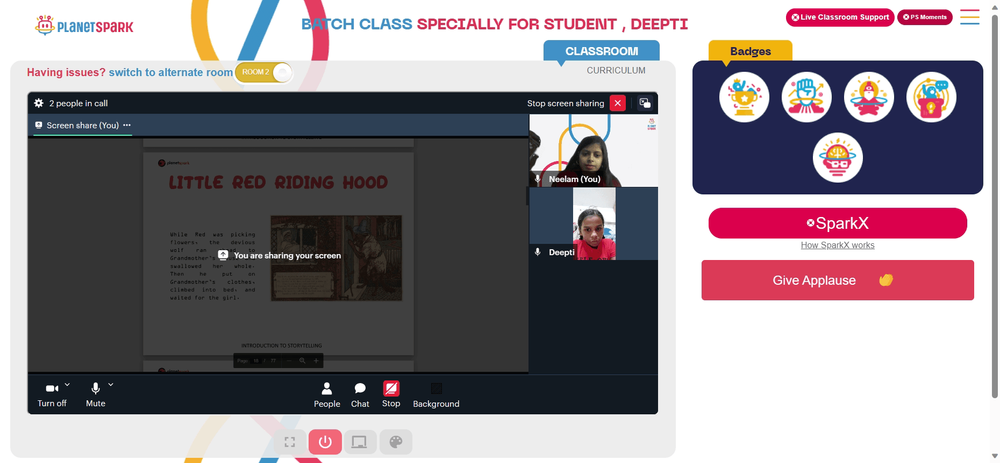Image resolution: width=1000 pixels, height=463 pixels.
Task: Turn off the camera icon
Action: [52, 388]
